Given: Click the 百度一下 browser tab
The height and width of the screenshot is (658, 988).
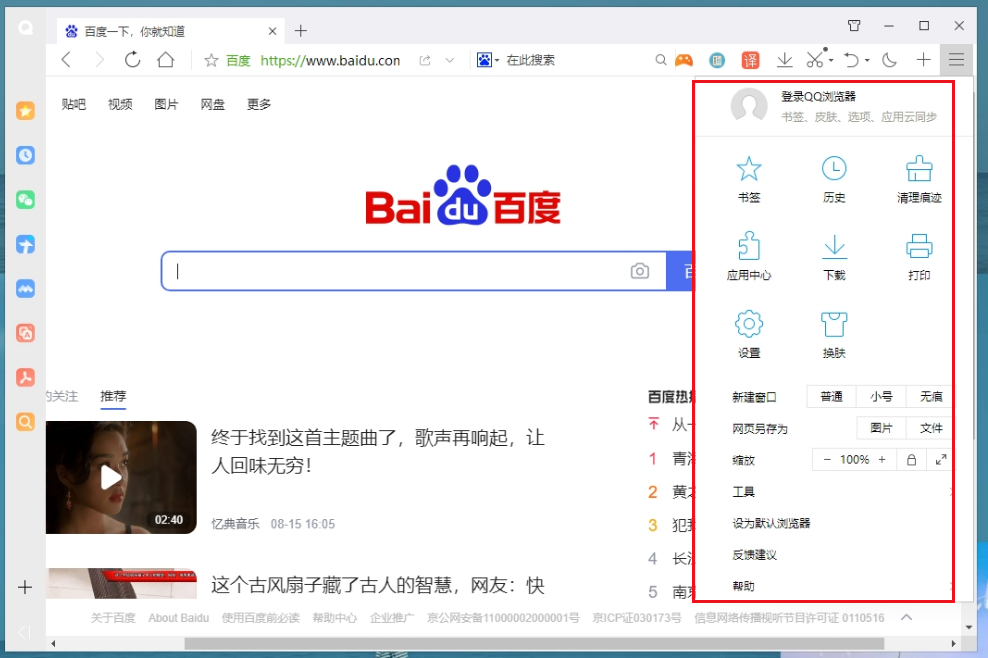Looking at the screenshot, I should [170, 31].
